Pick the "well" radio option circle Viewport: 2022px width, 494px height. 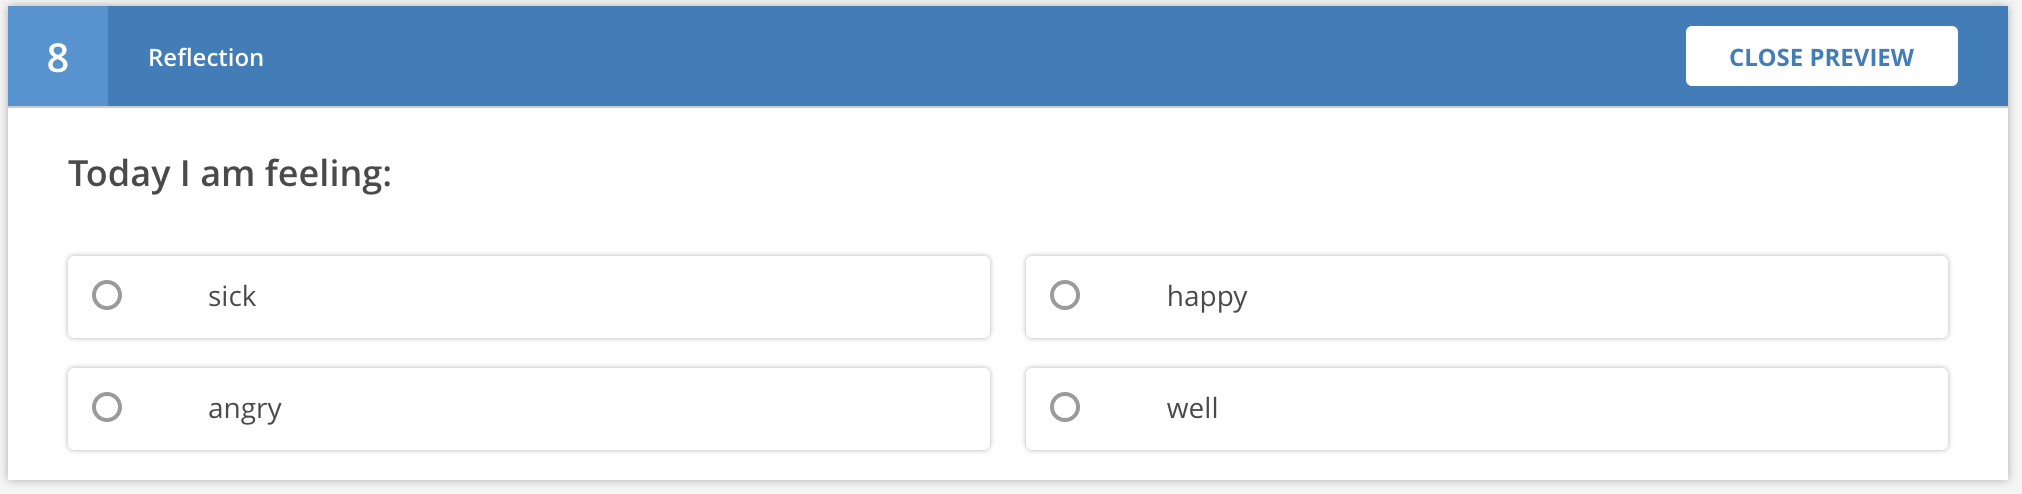[x=1065, y=407]
